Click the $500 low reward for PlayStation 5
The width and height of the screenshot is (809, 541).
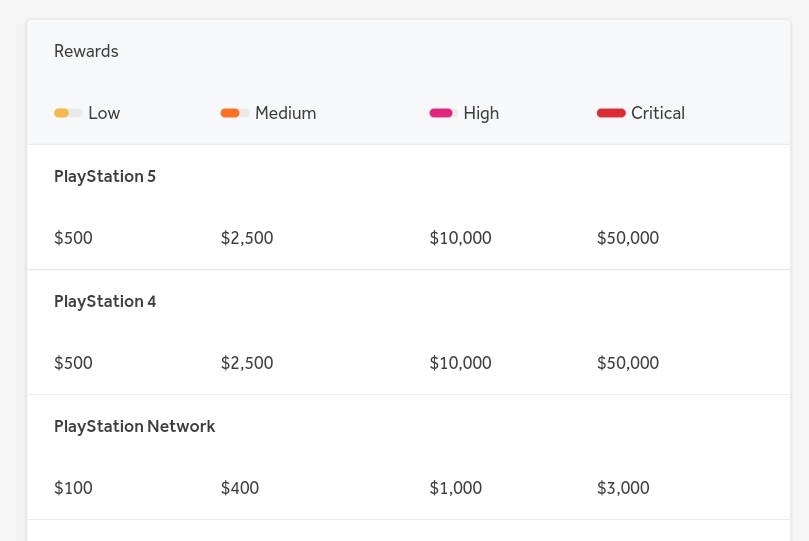(73, 238)
